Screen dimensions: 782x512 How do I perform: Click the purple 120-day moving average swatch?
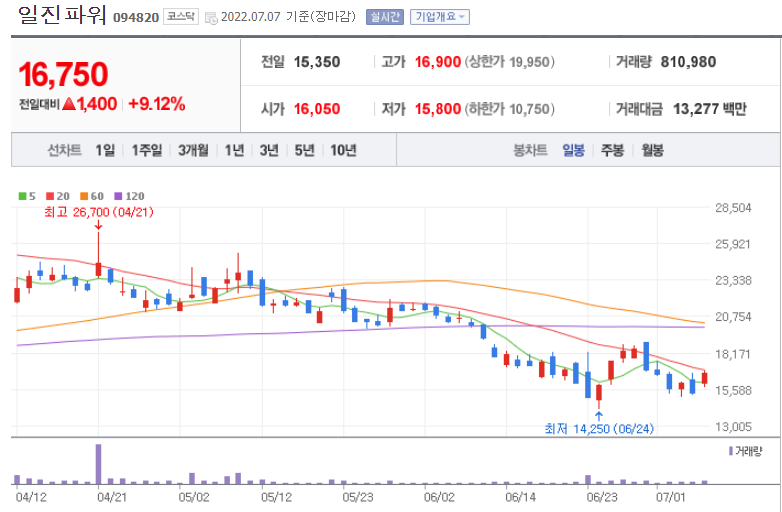pos(118,196)
